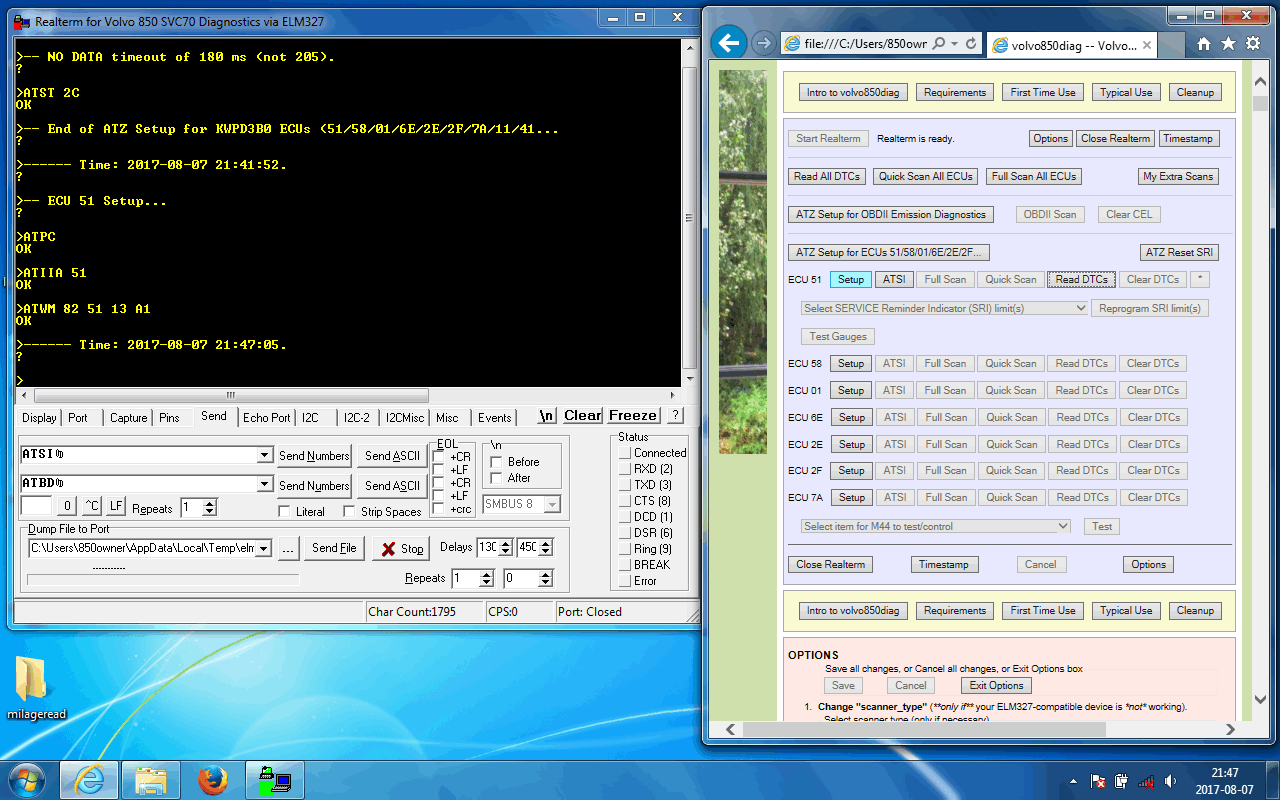The width and height of the screenshot is (1280, 800).
Task: Open IE Tools gear icon
Action: [1252, 44]
